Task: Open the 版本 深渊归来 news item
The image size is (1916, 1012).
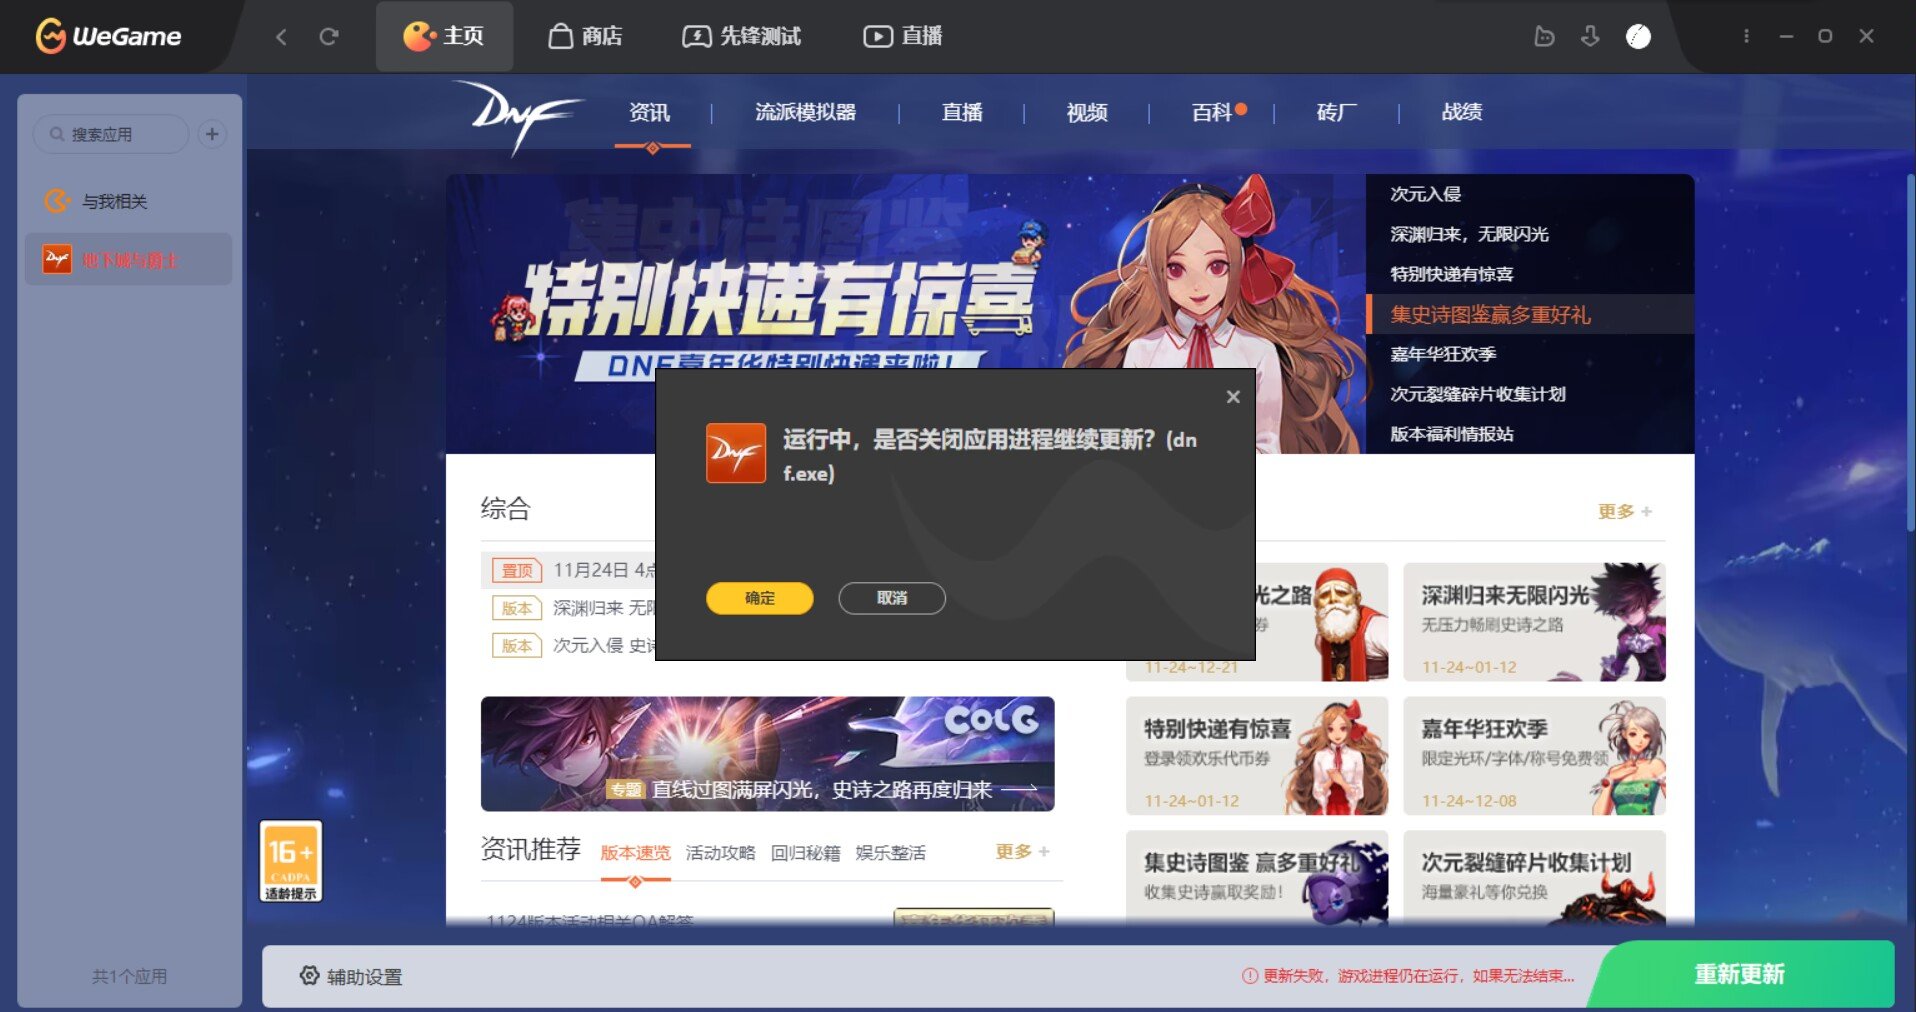Action: 575,608
